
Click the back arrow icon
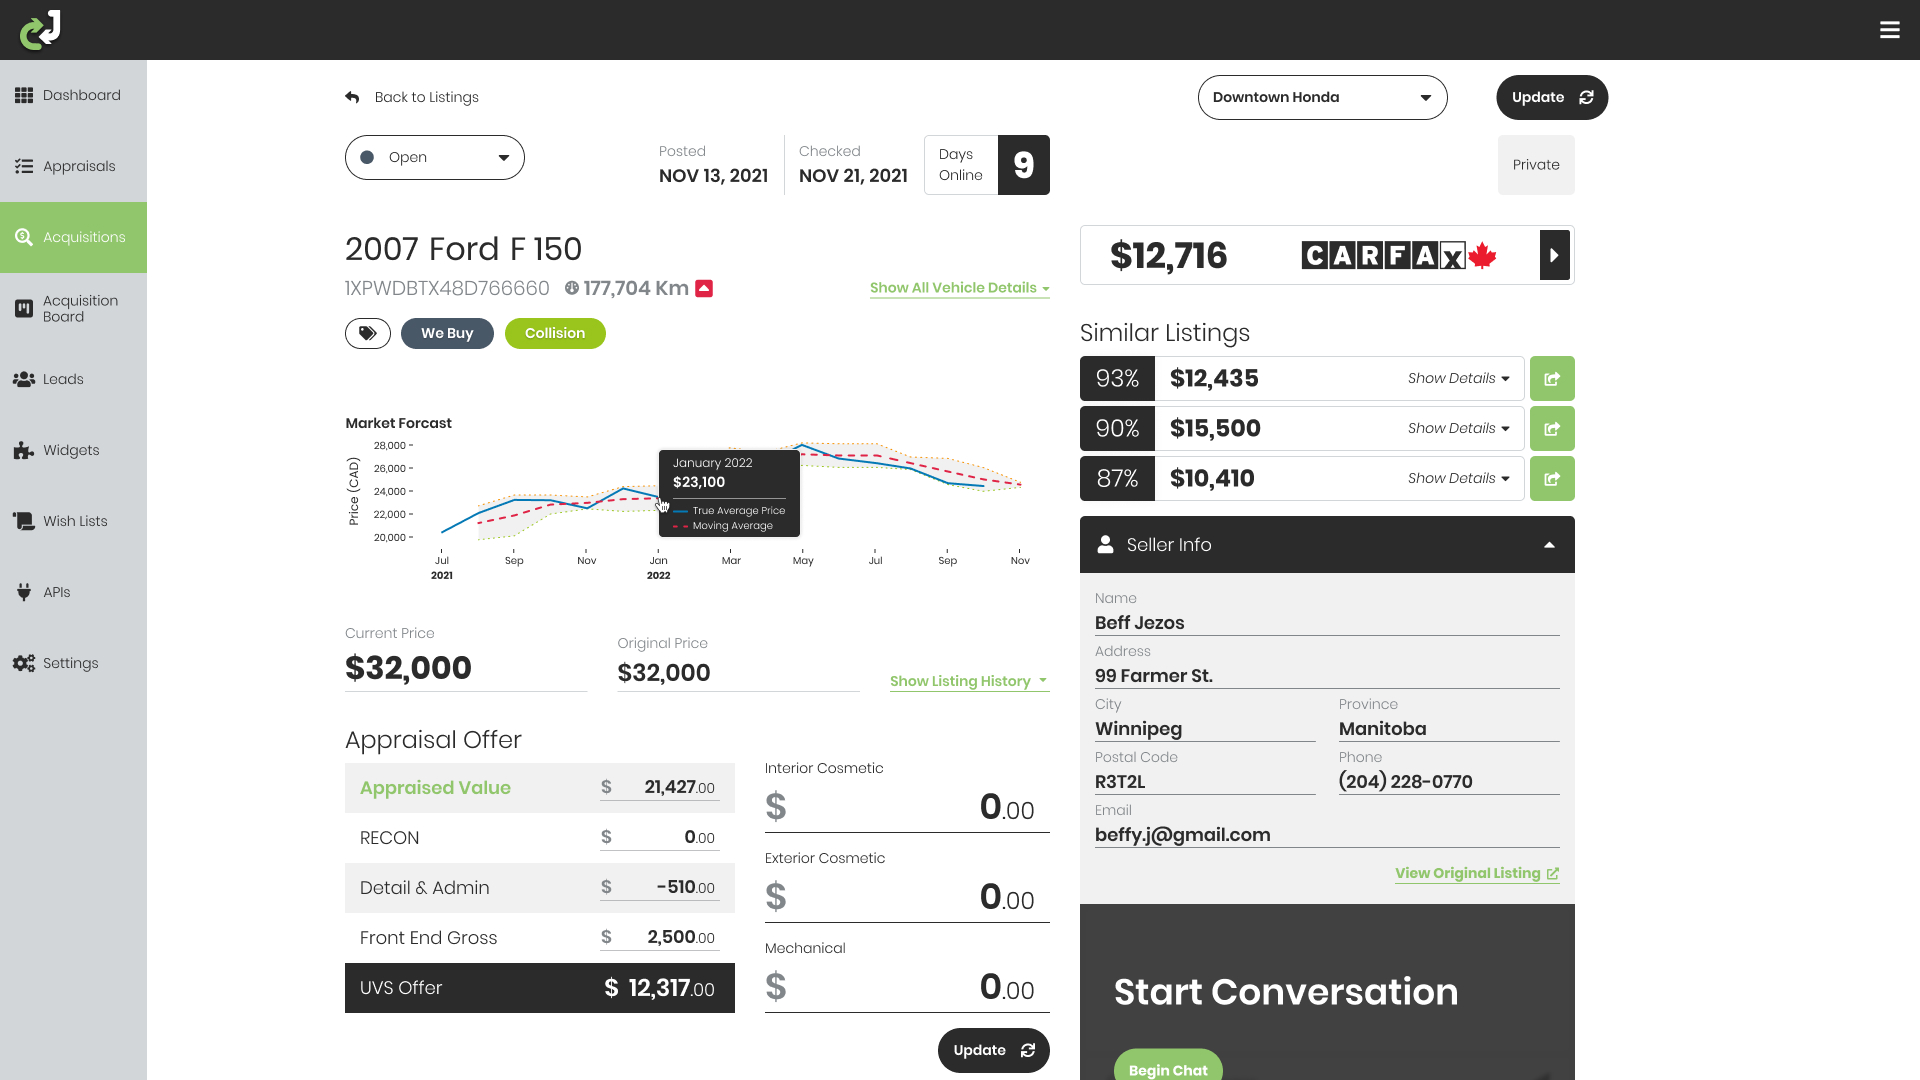(x=352, y=97)
